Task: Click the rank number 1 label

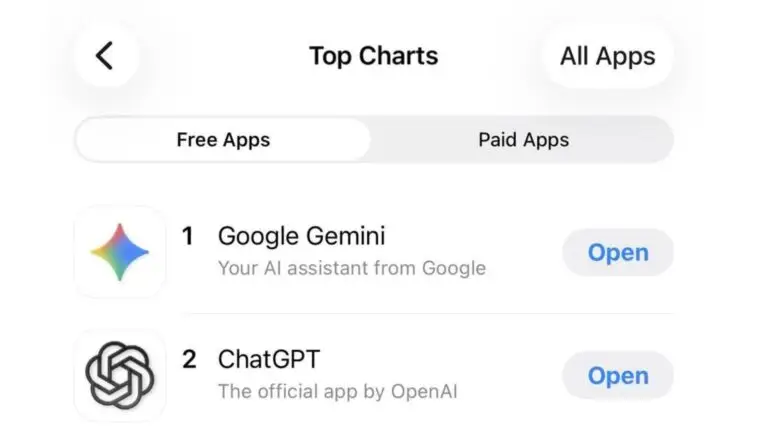Action: click(x=187, y=237)
